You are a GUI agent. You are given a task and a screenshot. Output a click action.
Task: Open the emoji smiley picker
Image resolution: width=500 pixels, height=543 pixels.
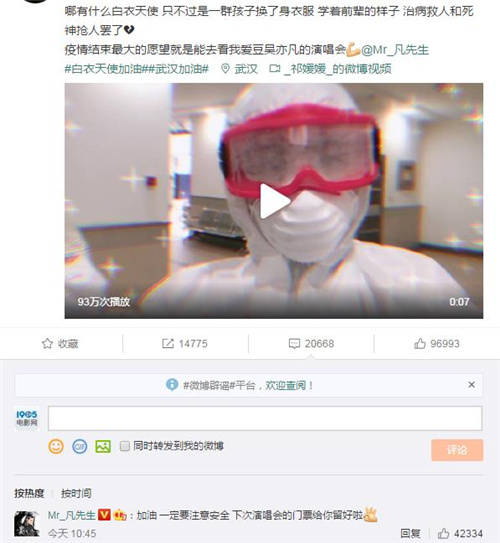(56, 446)
